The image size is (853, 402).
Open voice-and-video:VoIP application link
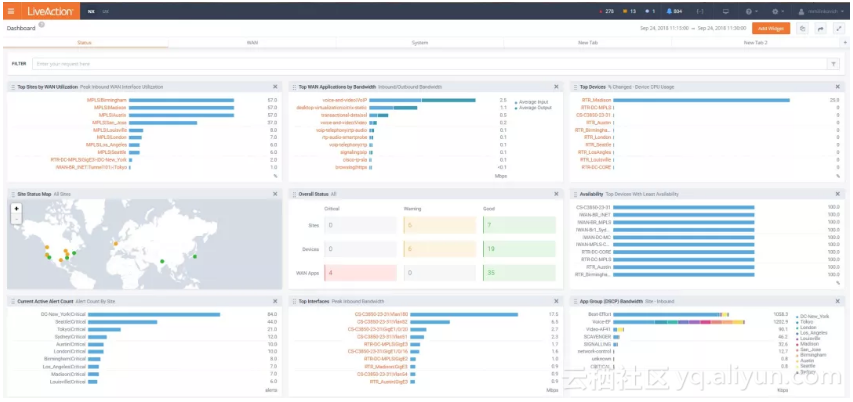(344, 100)
